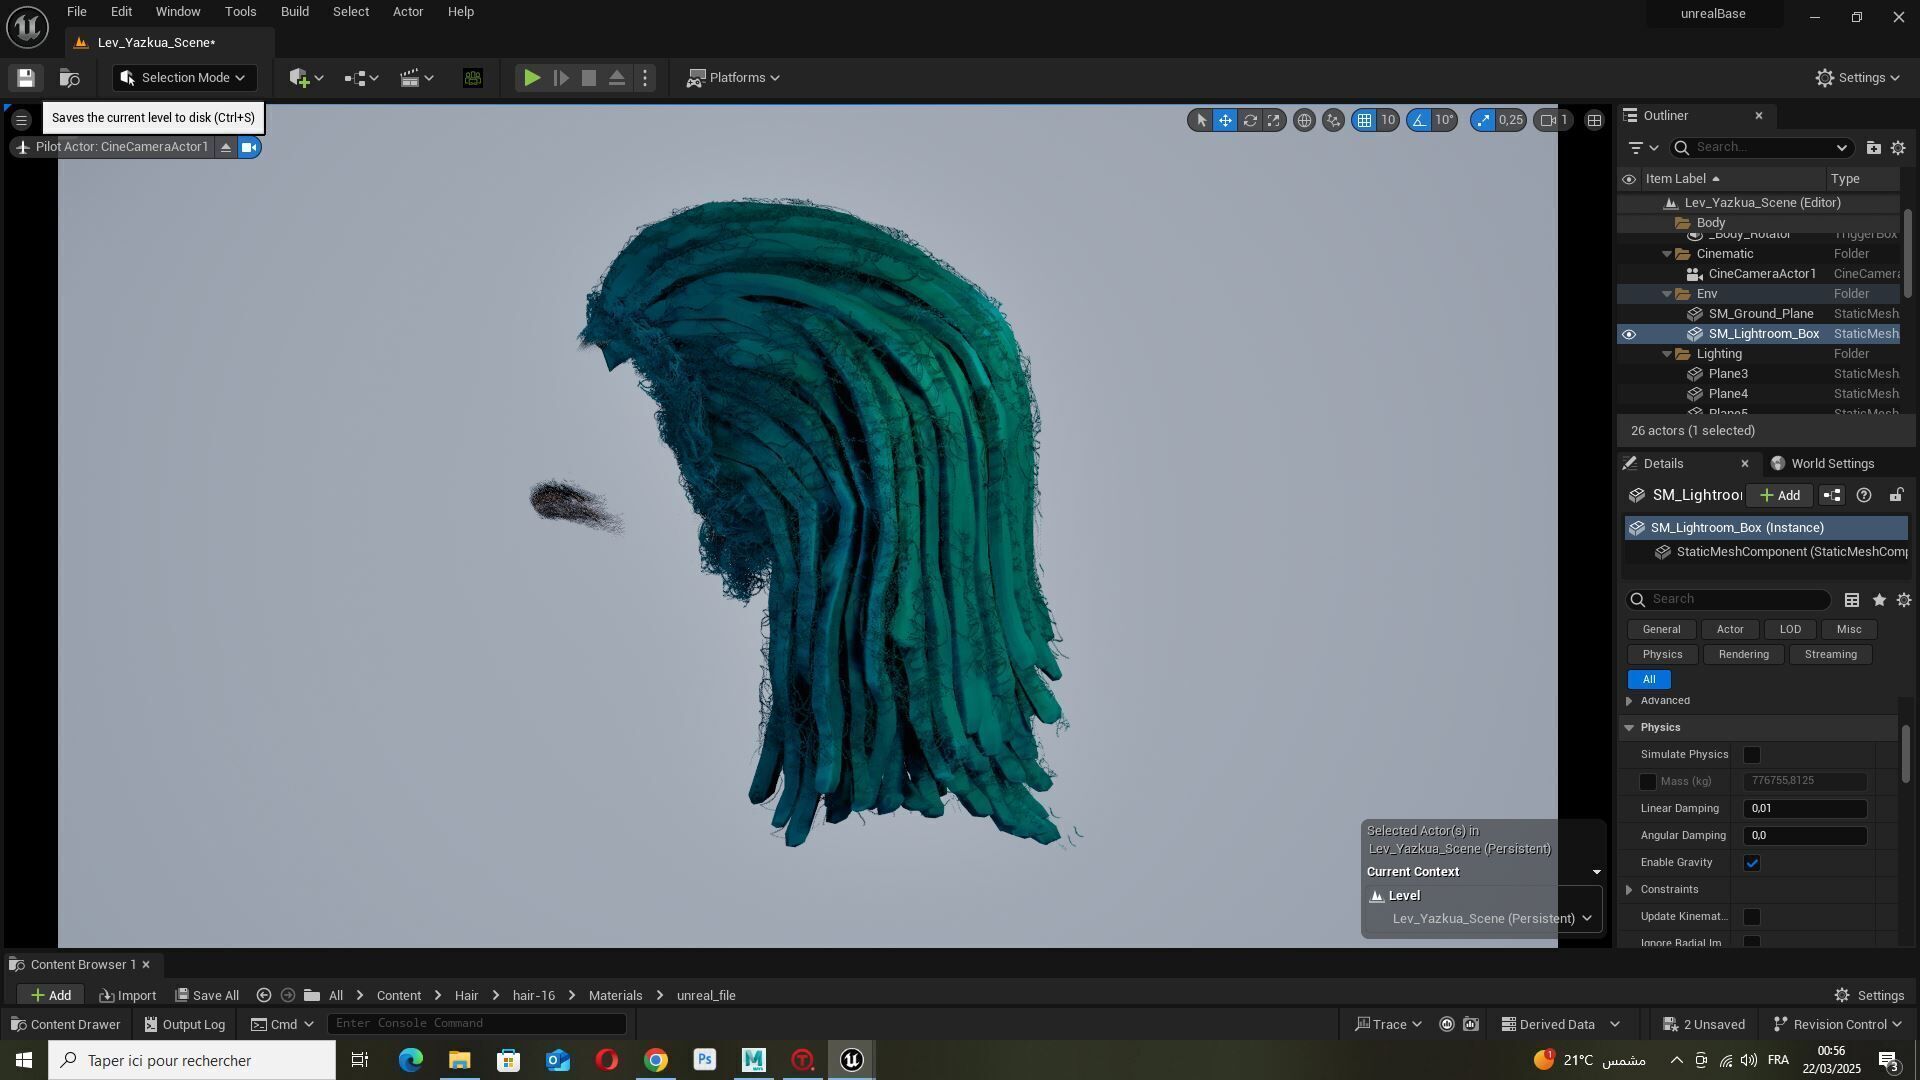This screenshot has height=1080, width=1920.
Task: Open the Build menu
Action: point(294,12)
